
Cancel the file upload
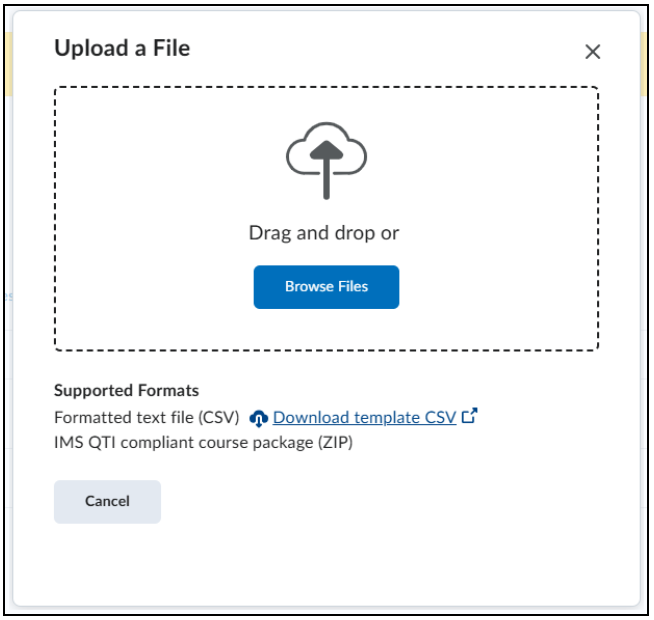107,502
